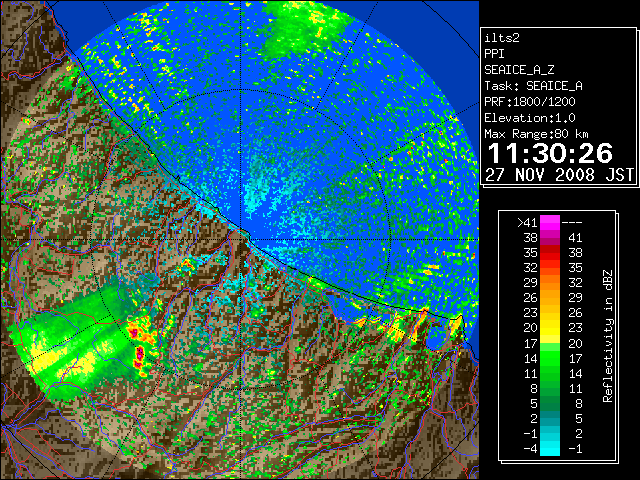Click the Max Range:80 km line
The image size is (640, 480).
point(536,134)
